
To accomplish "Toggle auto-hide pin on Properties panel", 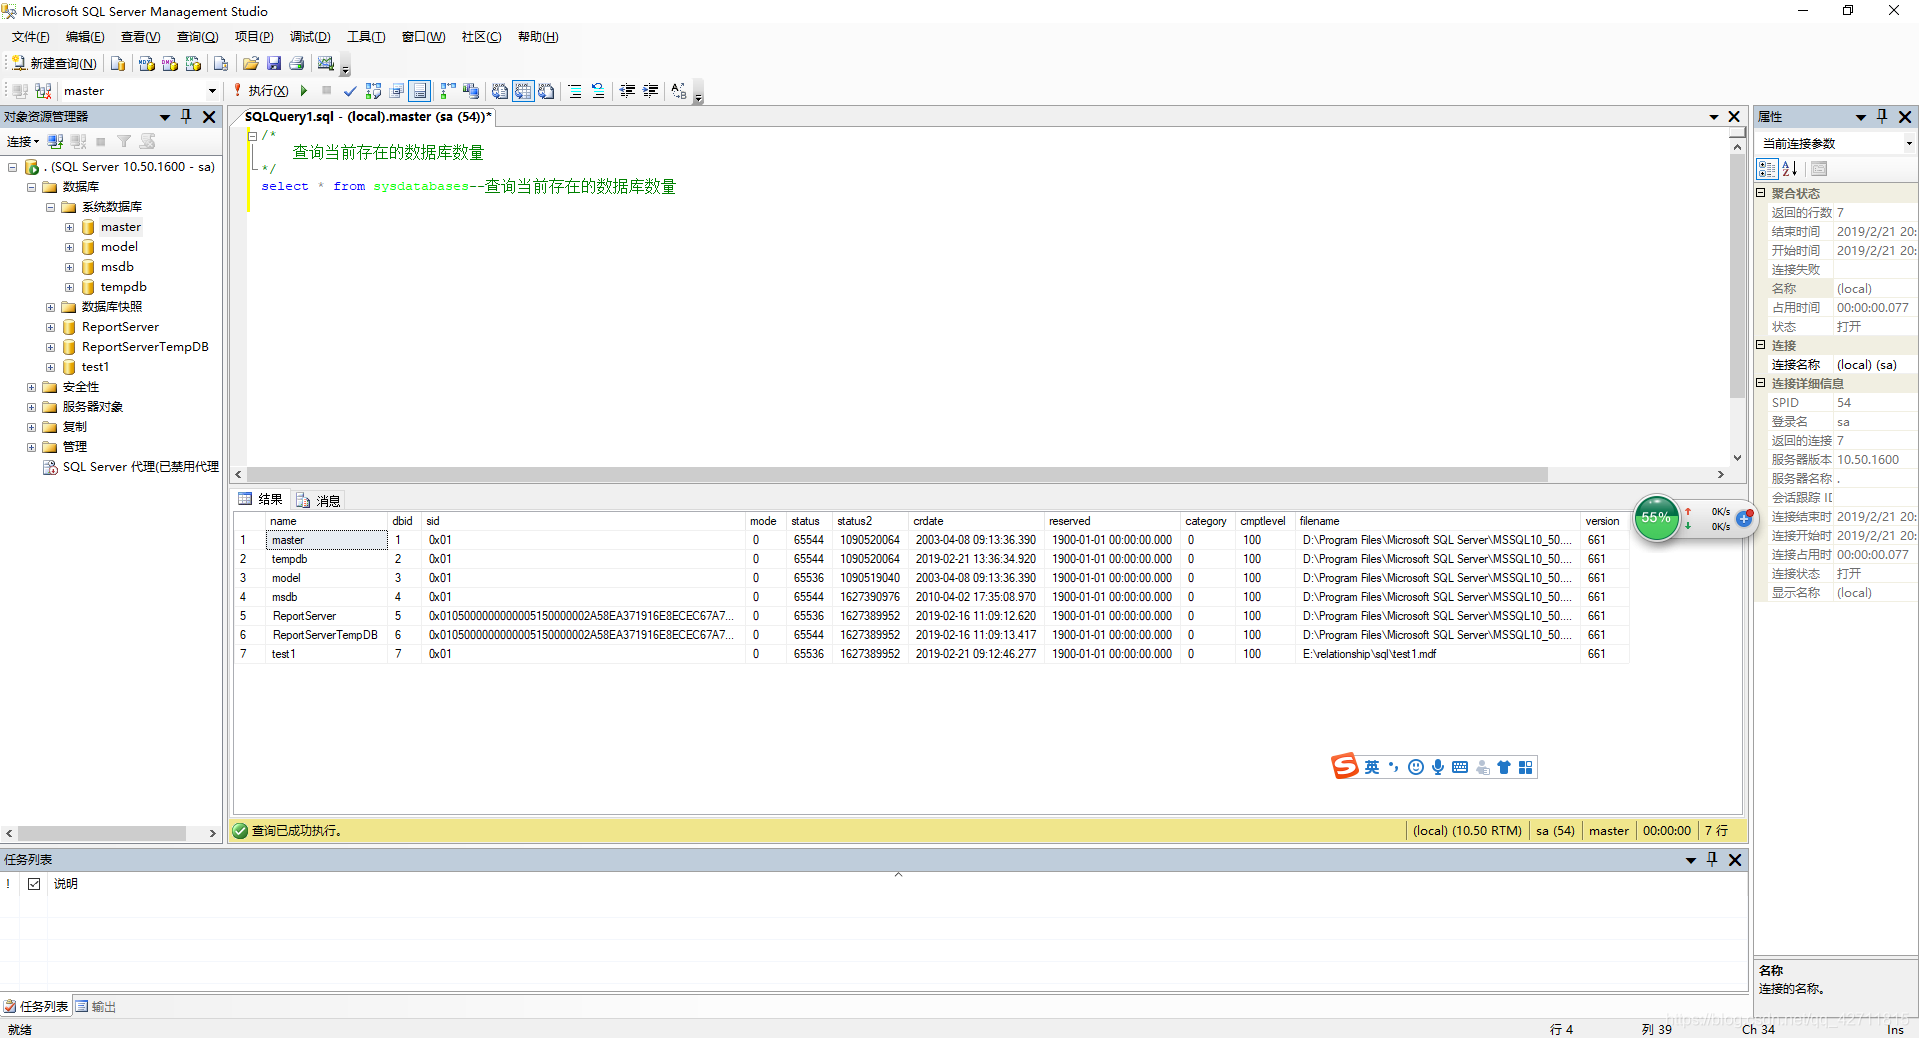I will [x=1882, y=117].
